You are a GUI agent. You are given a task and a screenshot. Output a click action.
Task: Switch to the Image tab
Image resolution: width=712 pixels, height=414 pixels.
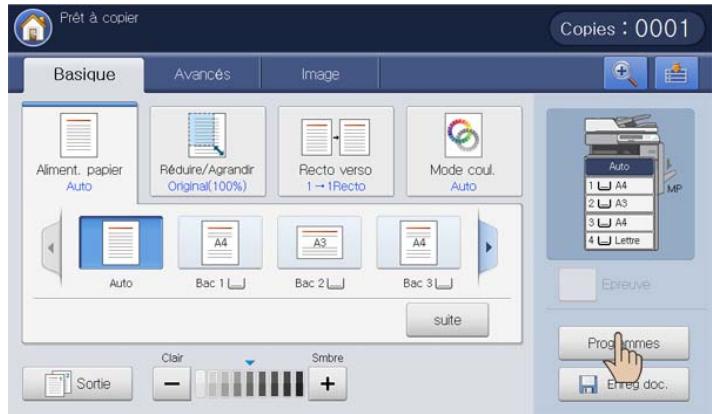tap(321, 74)
